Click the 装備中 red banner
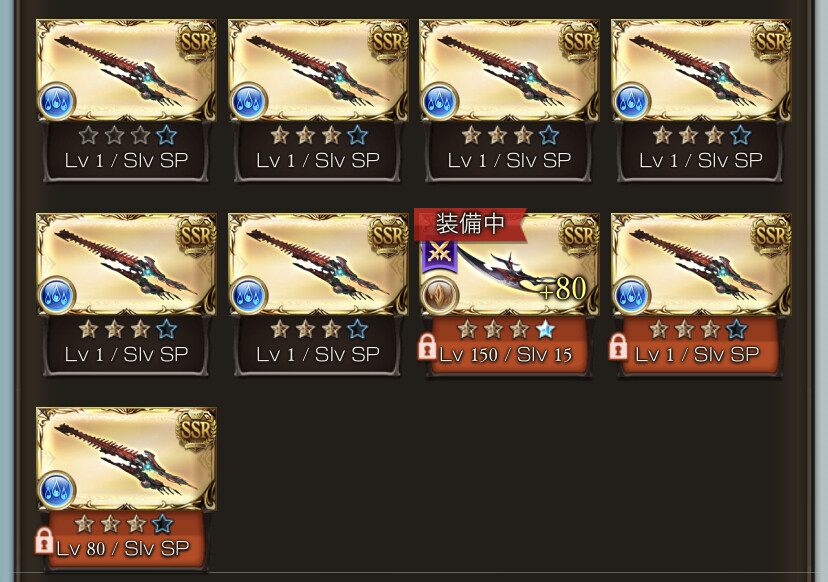828x582 pixels. tap(470, 224)
